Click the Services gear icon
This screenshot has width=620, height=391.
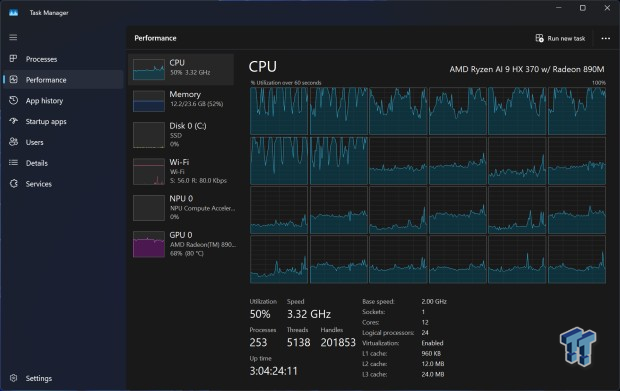(13, 183)
